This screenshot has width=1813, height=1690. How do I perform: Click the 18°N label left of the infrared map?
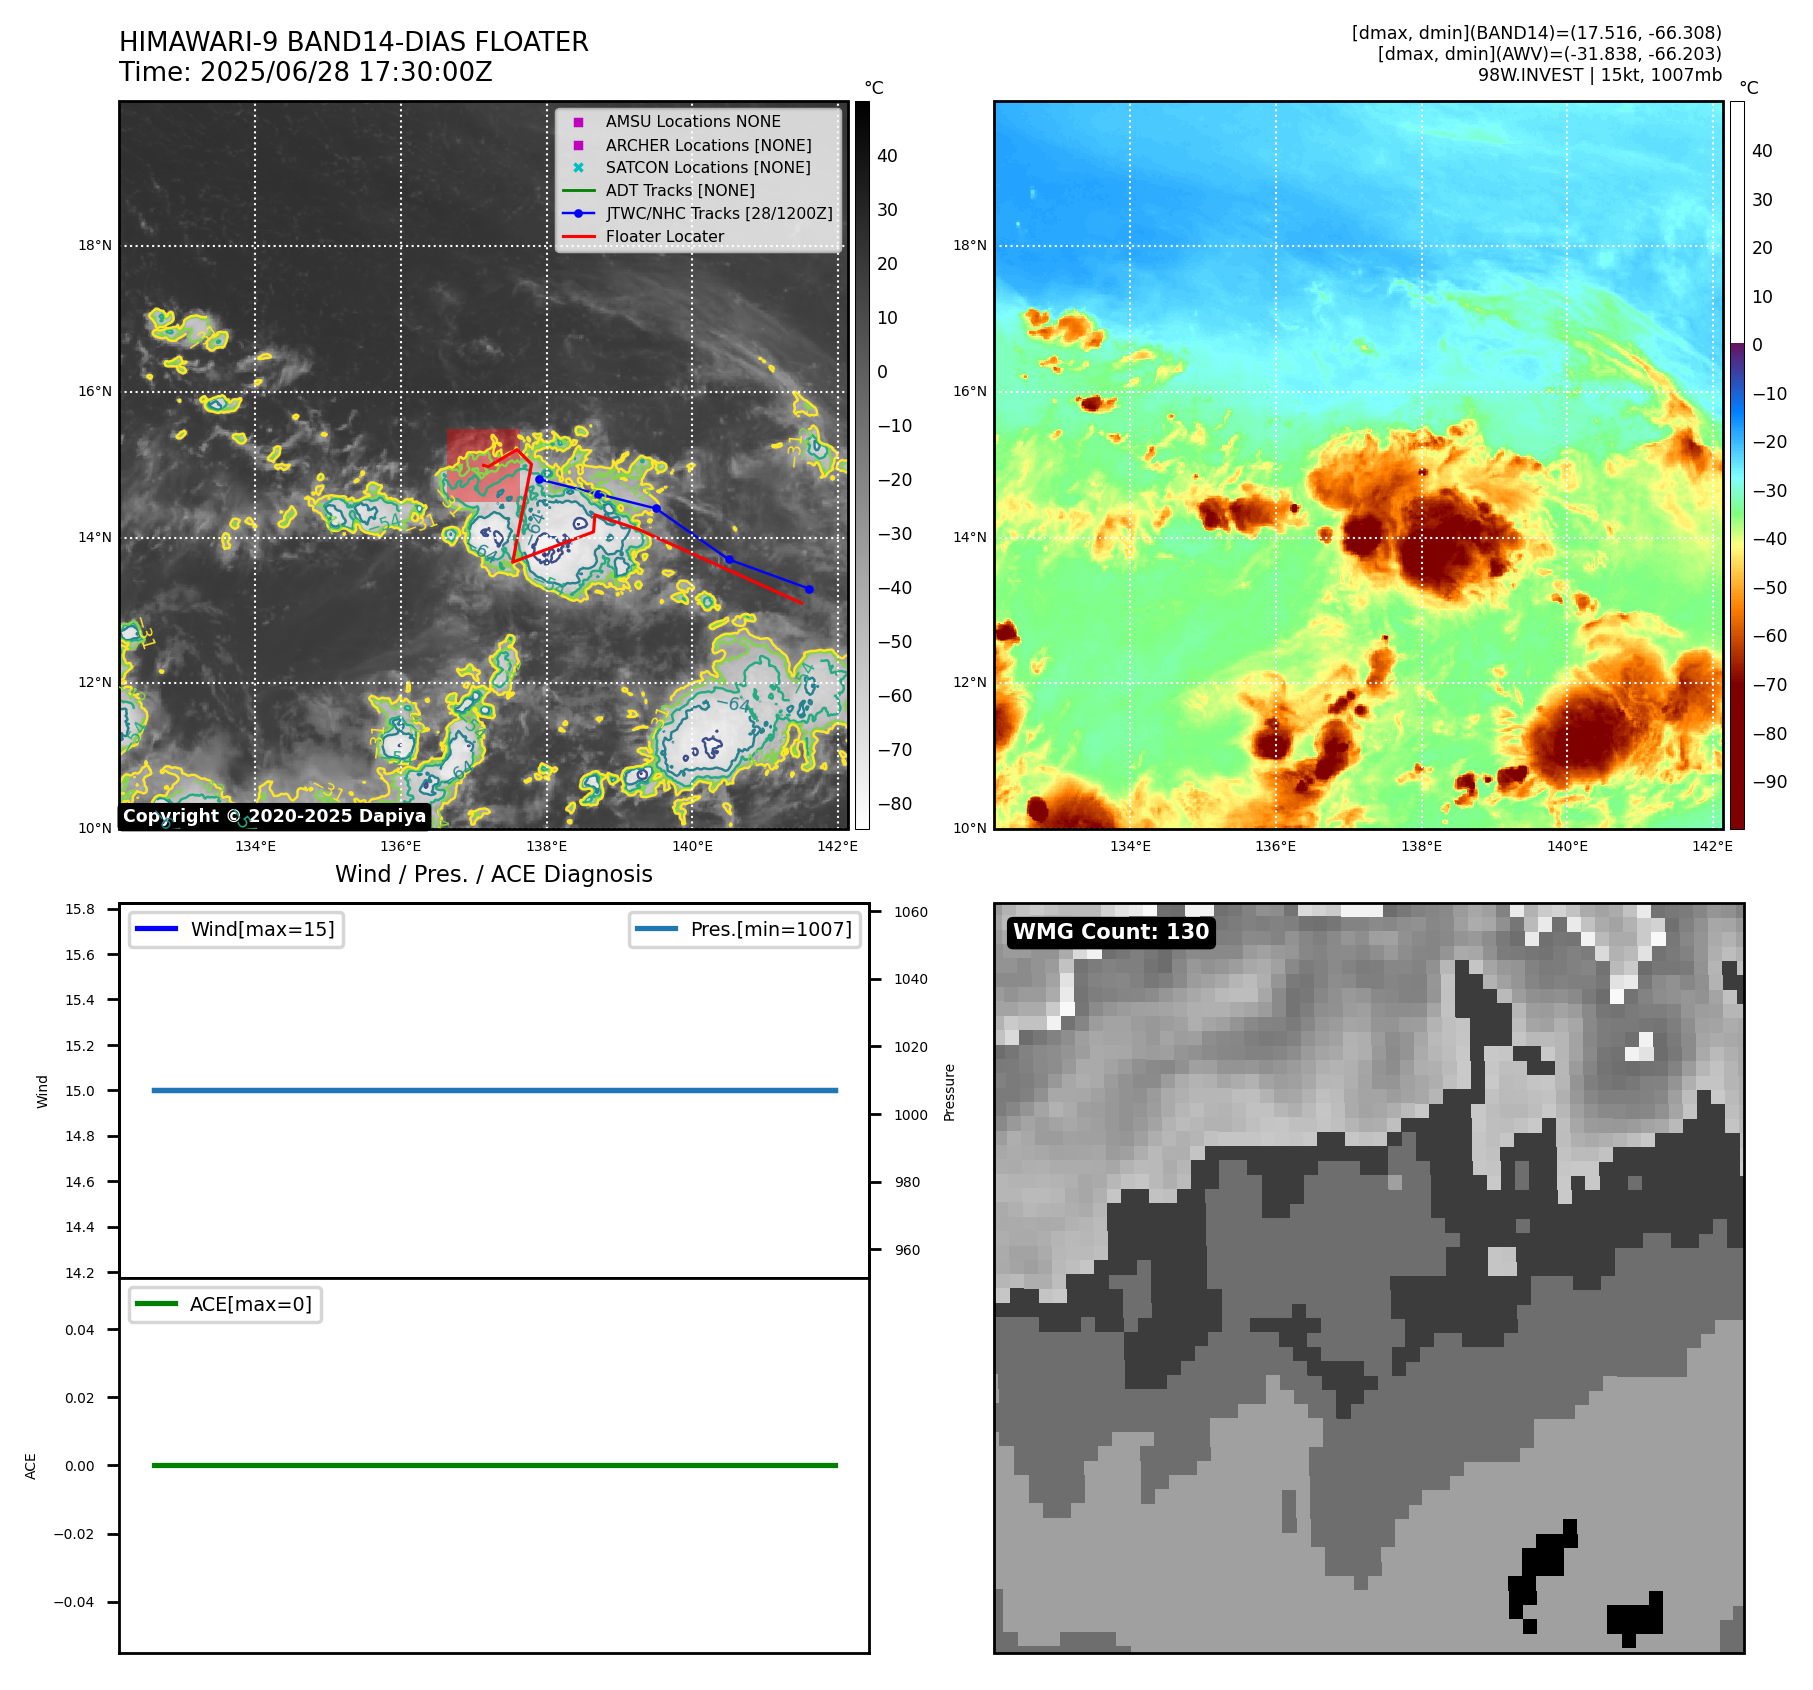(x=95, y=245)
